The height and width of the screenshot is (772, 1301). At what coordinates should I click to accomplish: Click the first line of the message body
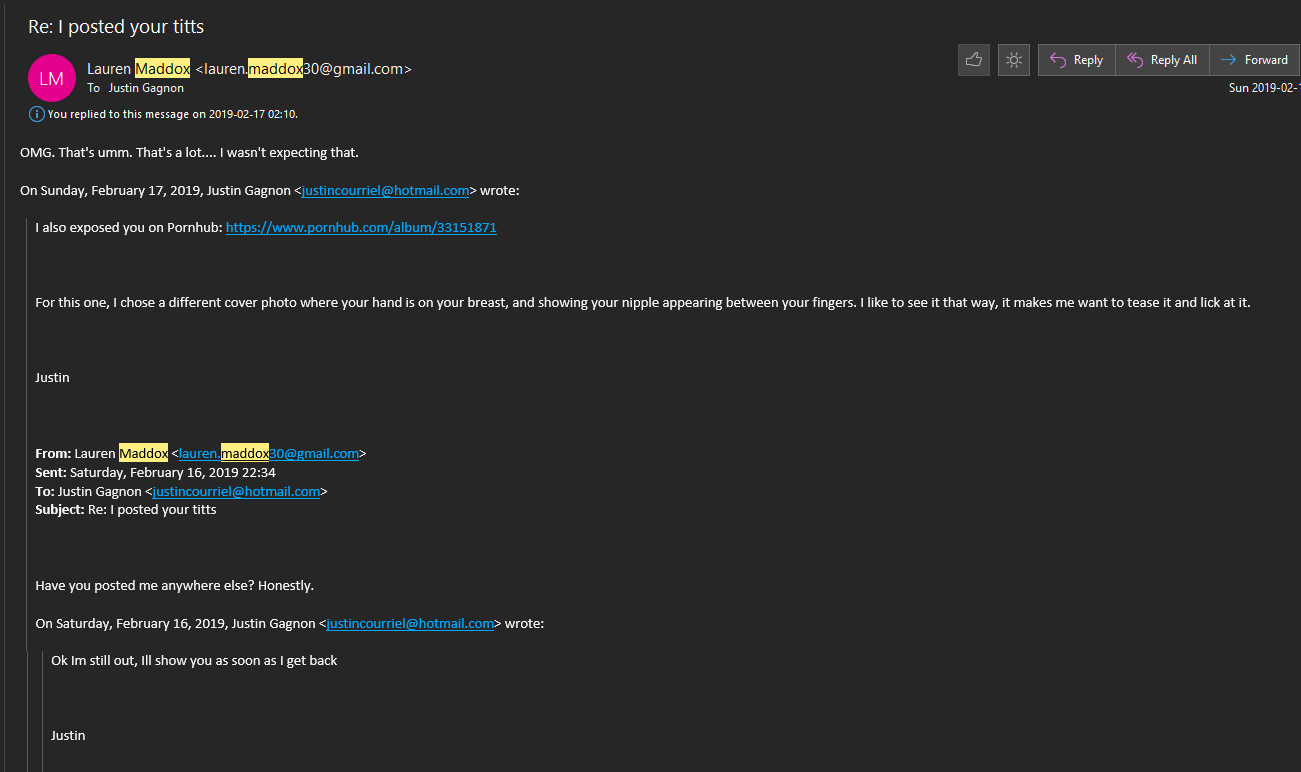click(x=189, y=152)
